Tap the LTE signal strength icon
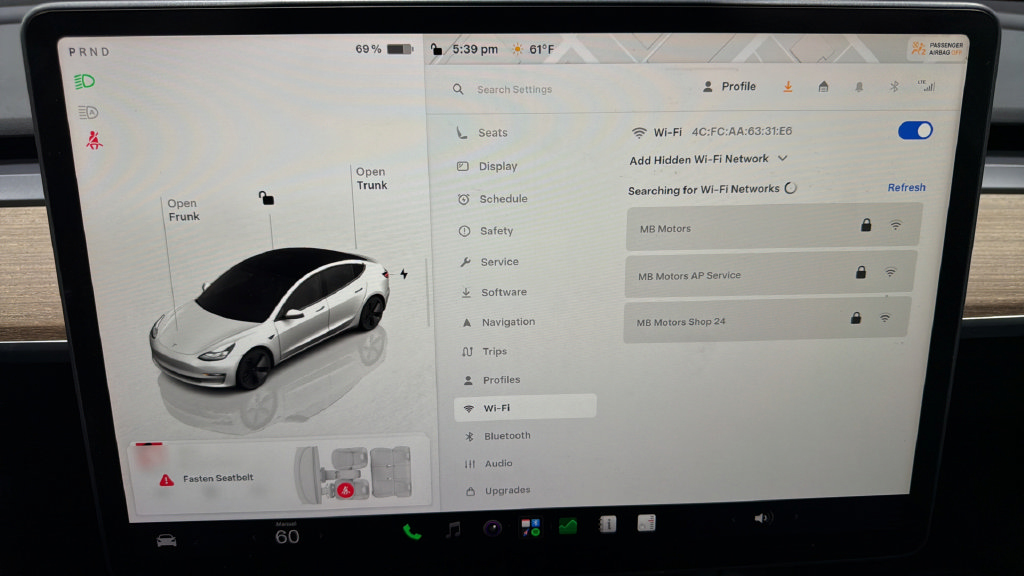1024x576 pixels. (926, 86)
